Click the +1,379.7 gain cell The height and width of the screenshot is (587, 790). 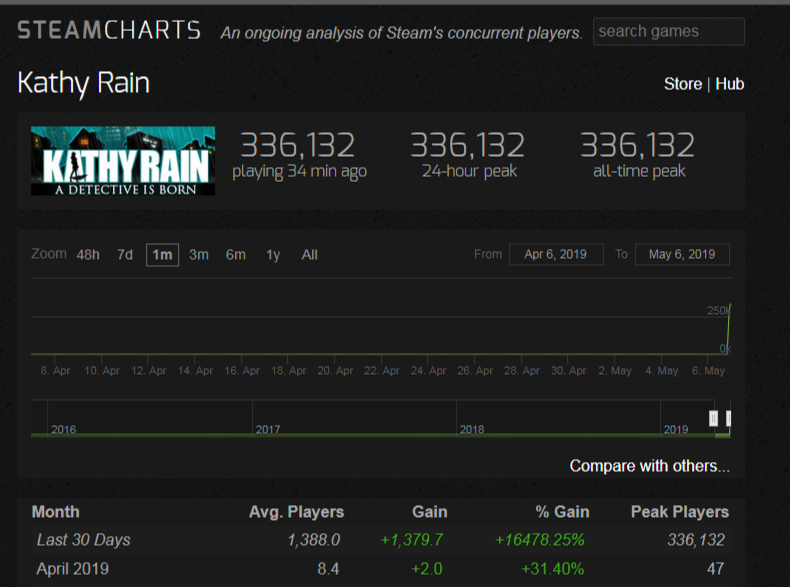coord(412,540)
